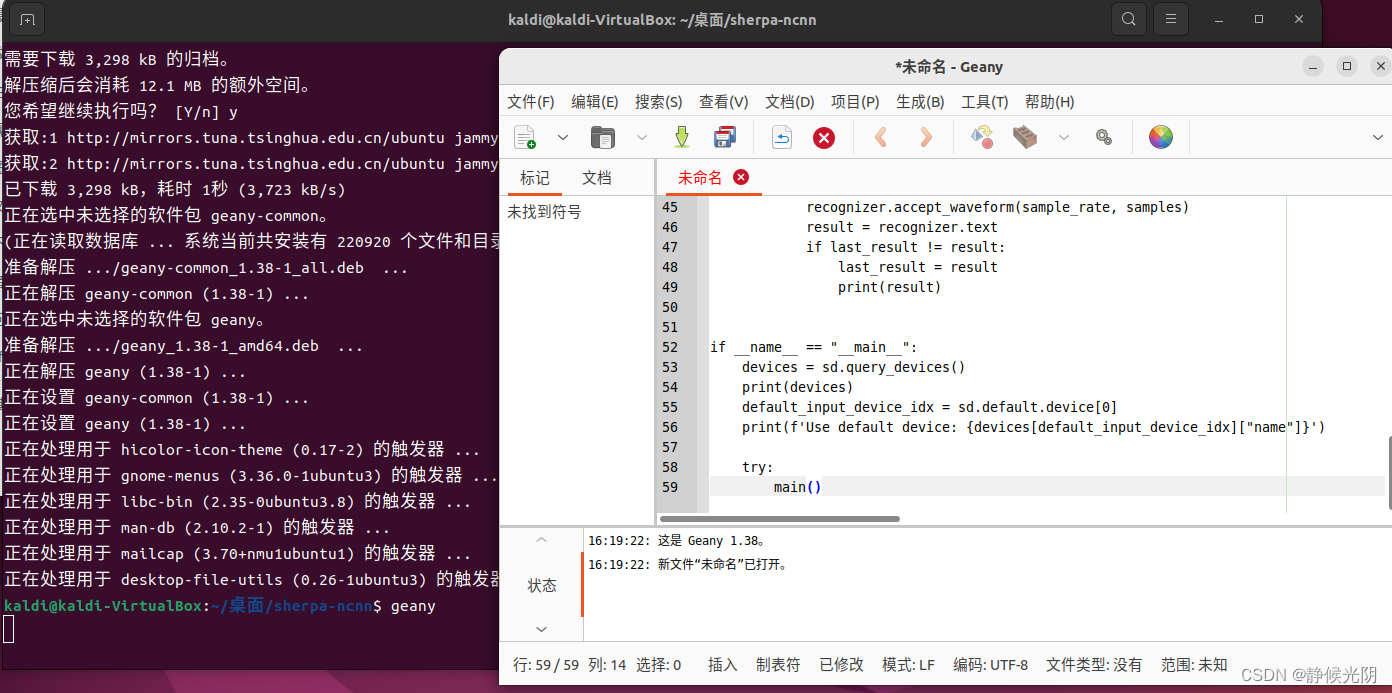
Task: Open the 查看(V) menu
Action: click(x=724, y=102)
